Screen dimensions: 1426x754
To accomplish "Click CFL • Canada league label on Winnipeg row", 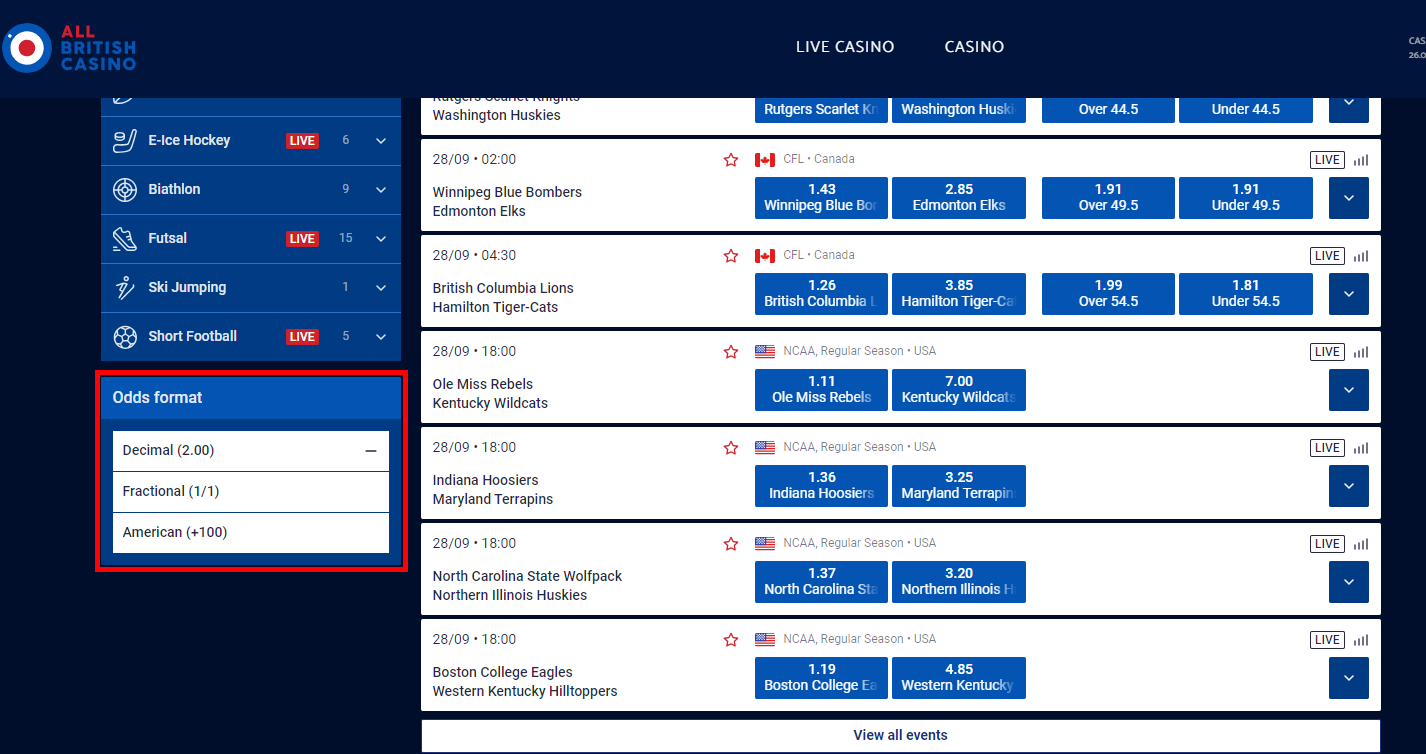I will coord(818,159).
